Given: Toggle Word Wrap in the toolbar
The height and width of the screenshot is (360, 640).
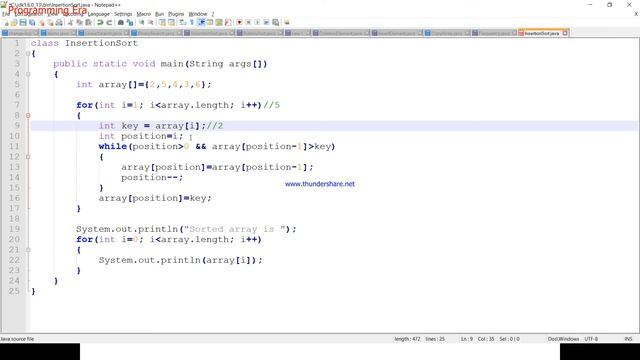Looking at the screenshot, I should point(183,22).
